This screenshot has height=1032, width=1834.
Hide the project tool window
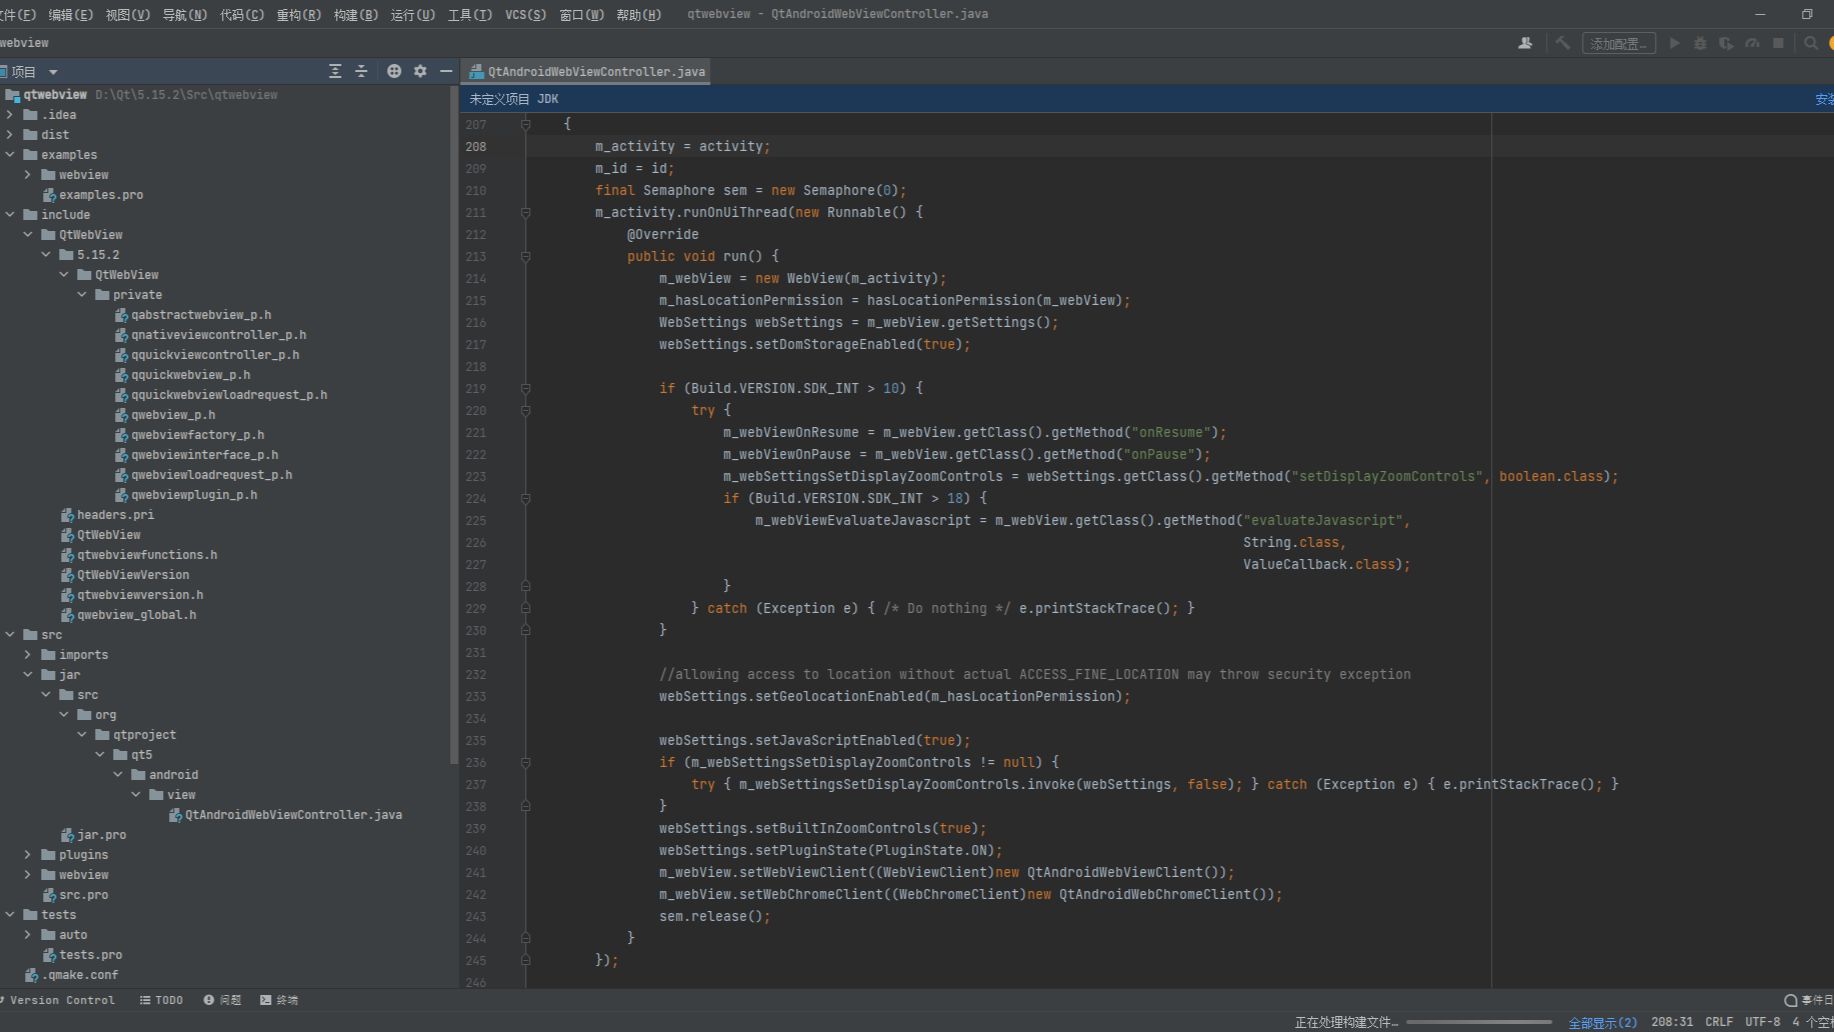[446, 71]
